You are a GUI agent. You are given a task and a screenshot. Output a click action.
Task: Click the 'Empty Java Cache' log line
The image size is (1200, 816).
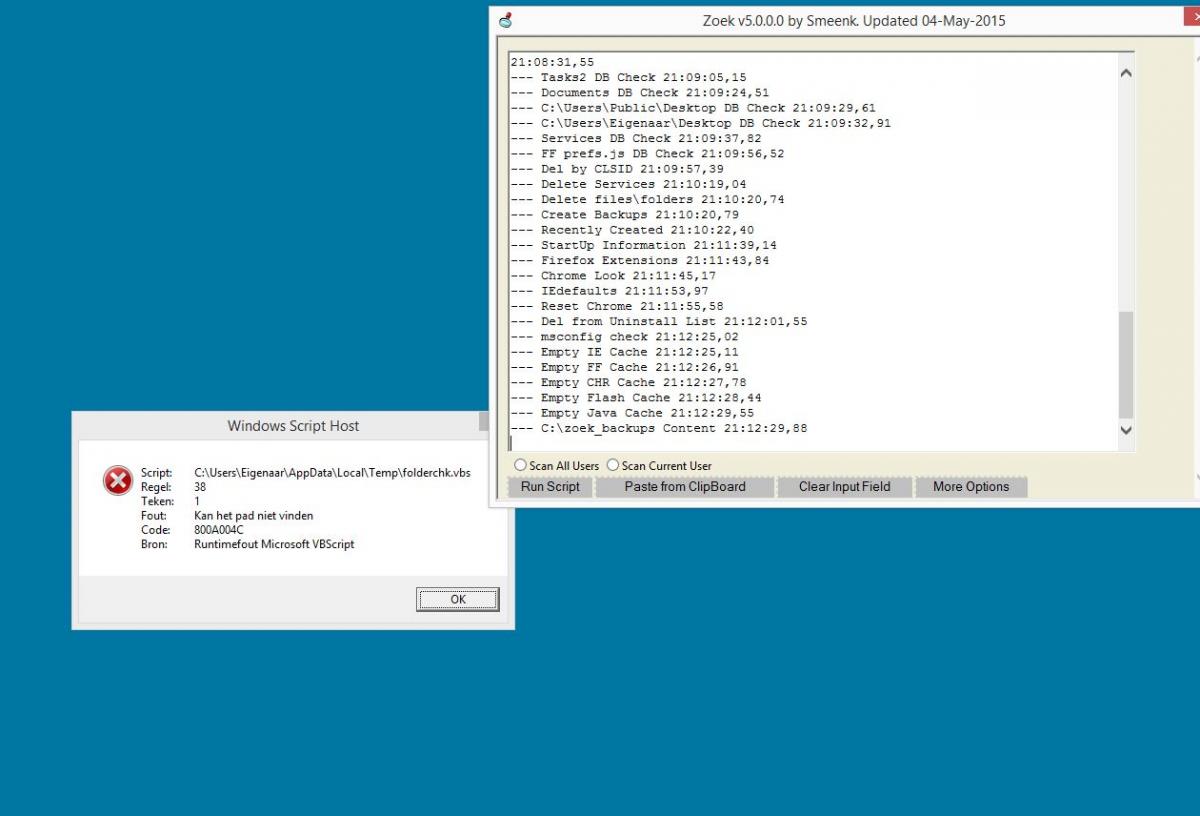pyautogui.click(x=632, y=413)
